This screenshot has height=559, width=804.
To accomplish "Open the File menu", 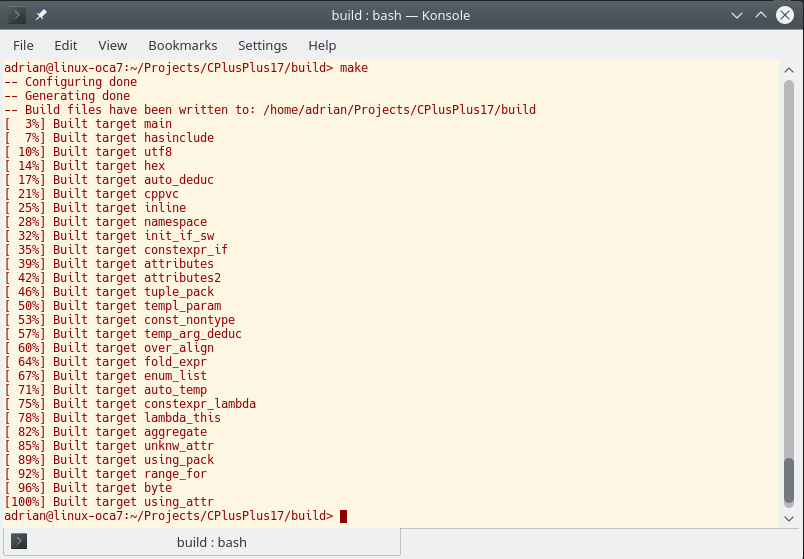I will point(23,46).
